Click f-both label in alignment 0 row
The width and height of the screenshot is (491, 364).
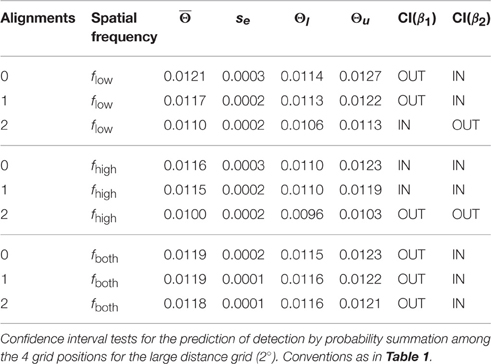104,256
